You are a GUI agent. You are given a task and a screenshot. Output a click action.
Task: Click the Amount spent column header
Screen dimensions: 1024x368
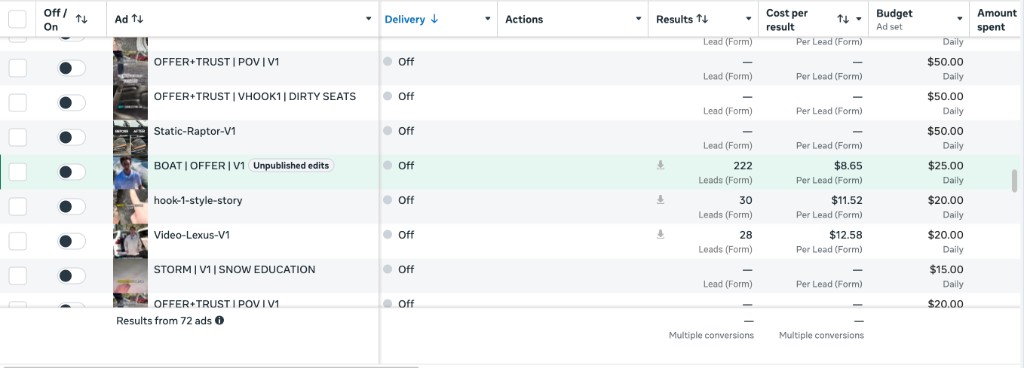click(x=997, y=20)
